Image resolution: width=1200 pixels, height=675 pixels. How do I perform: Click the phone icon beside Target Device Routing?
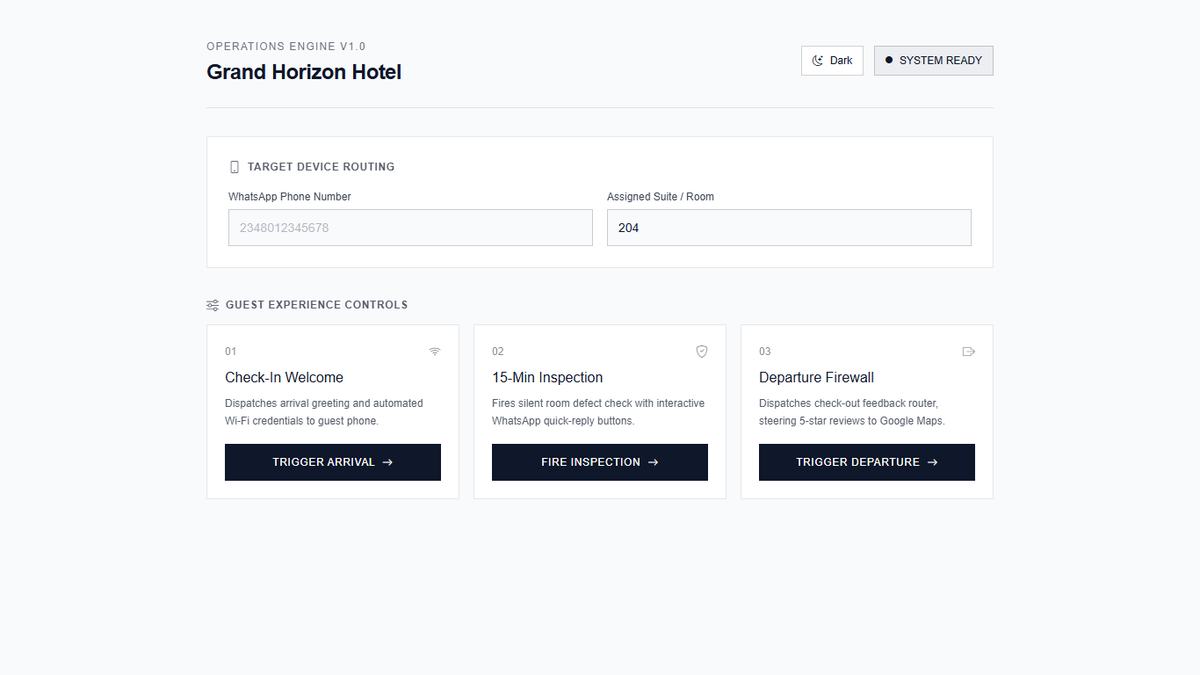point(234,167)
